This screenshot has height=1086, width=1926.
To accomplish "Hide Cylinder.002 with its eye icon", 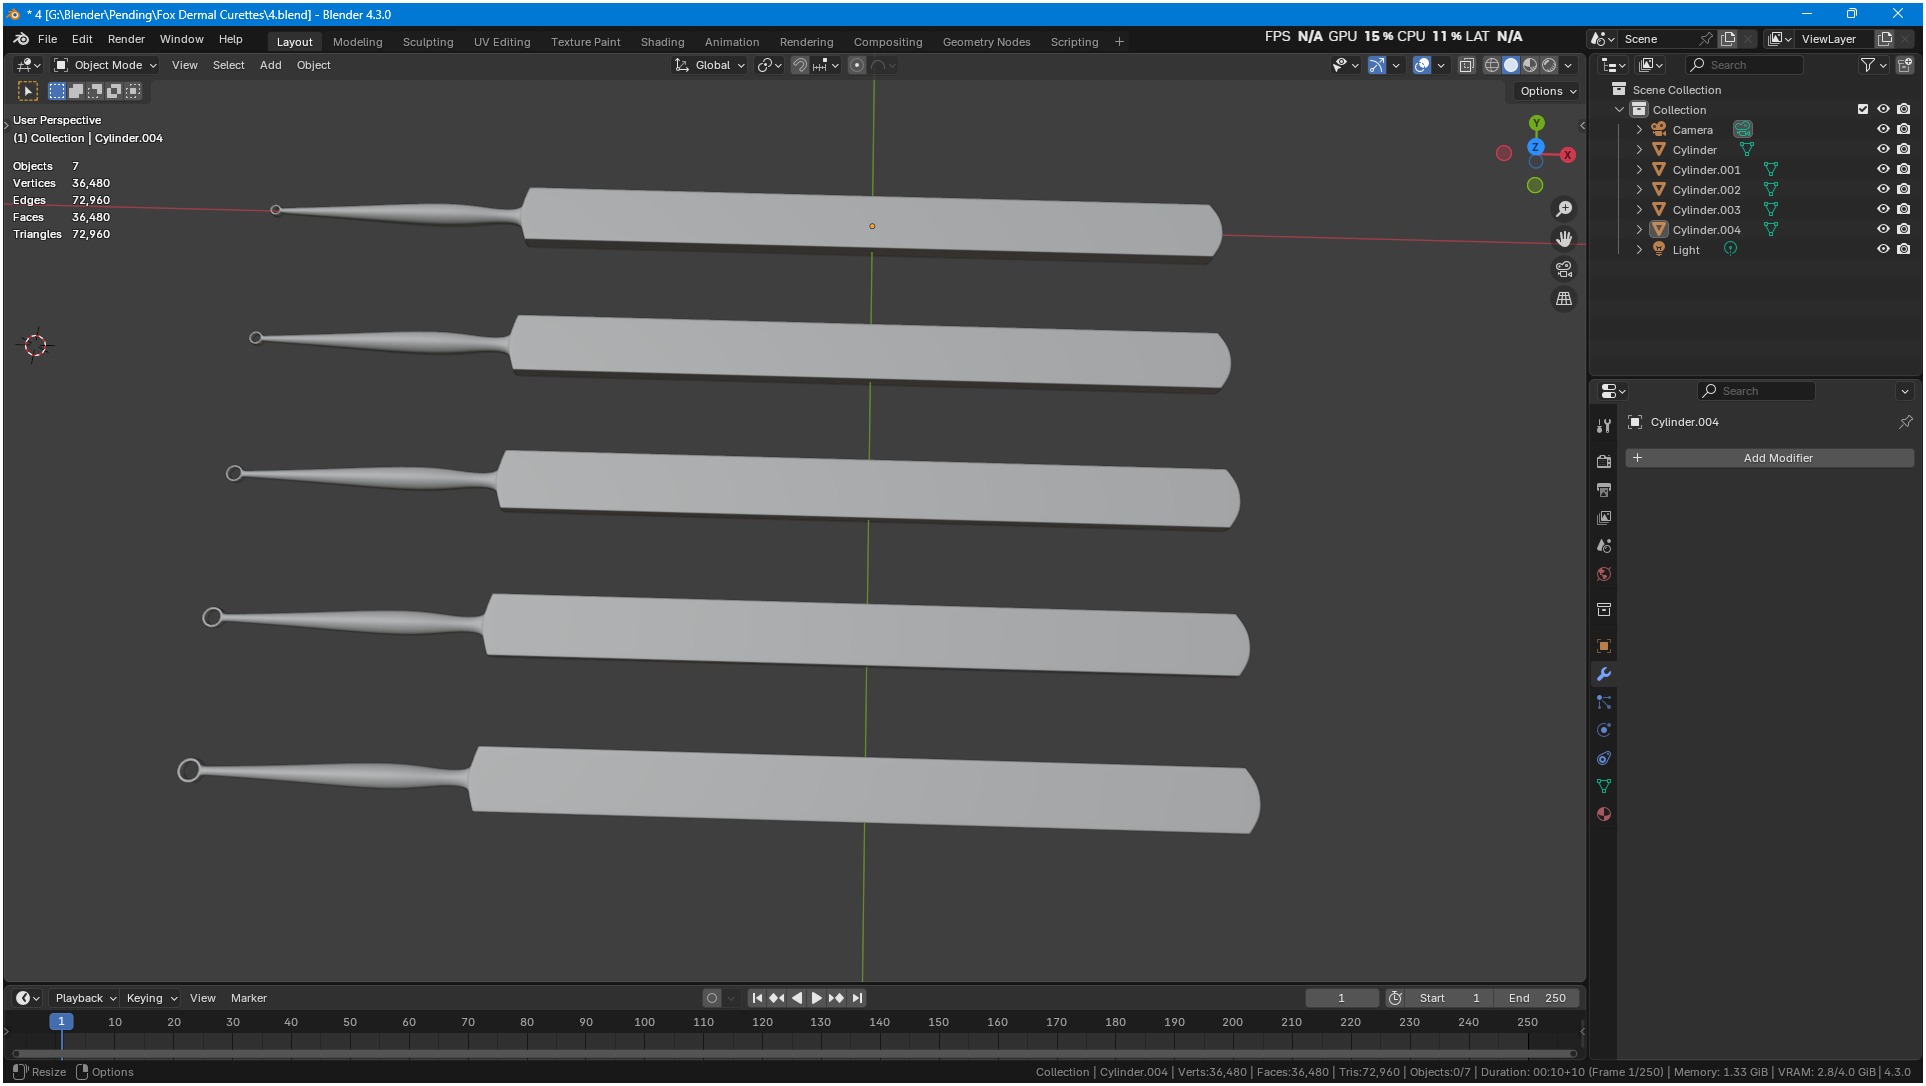I will tap(1883, 190).
